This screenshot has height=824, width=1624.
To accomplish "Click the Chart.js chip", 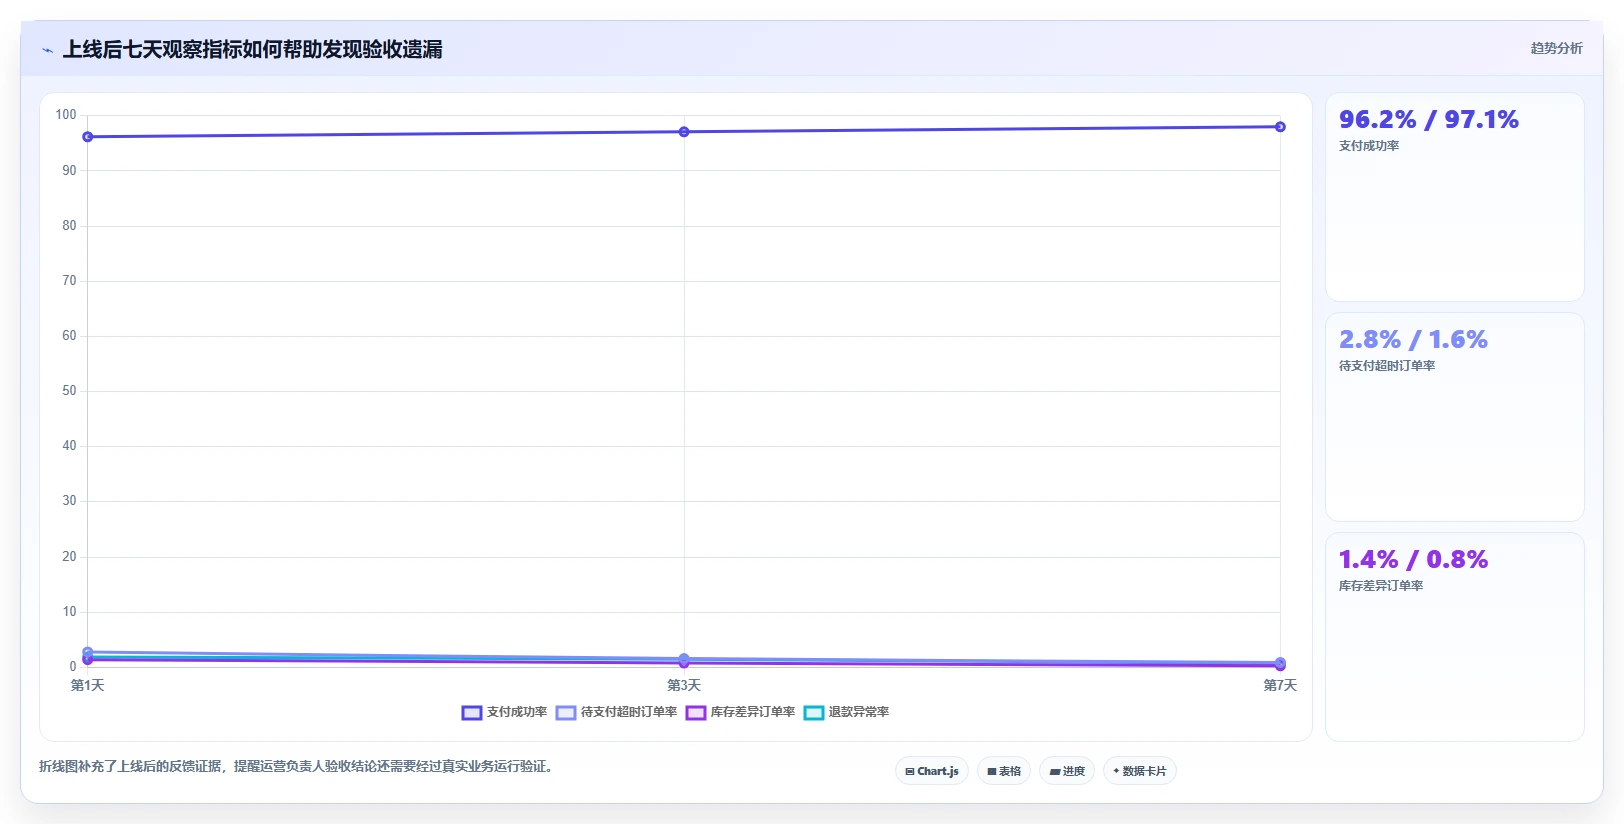I will point(931,771).
